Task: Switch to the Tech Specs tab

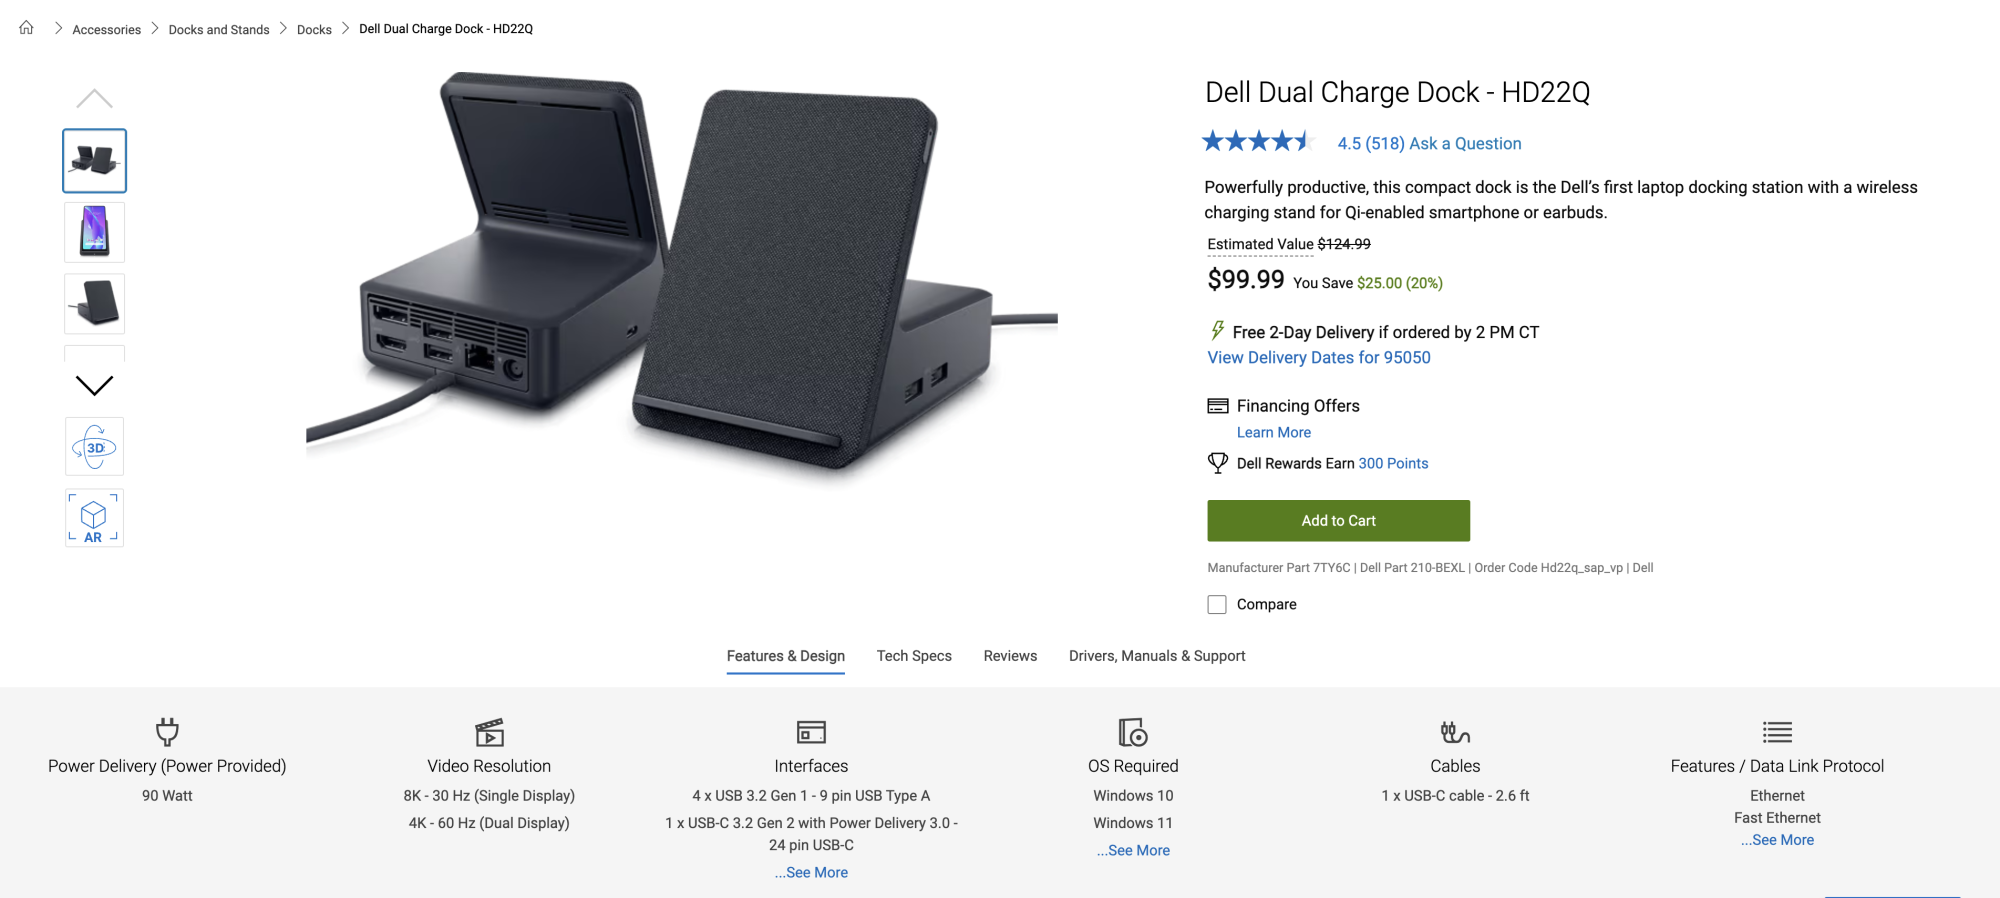Action: 914,656
